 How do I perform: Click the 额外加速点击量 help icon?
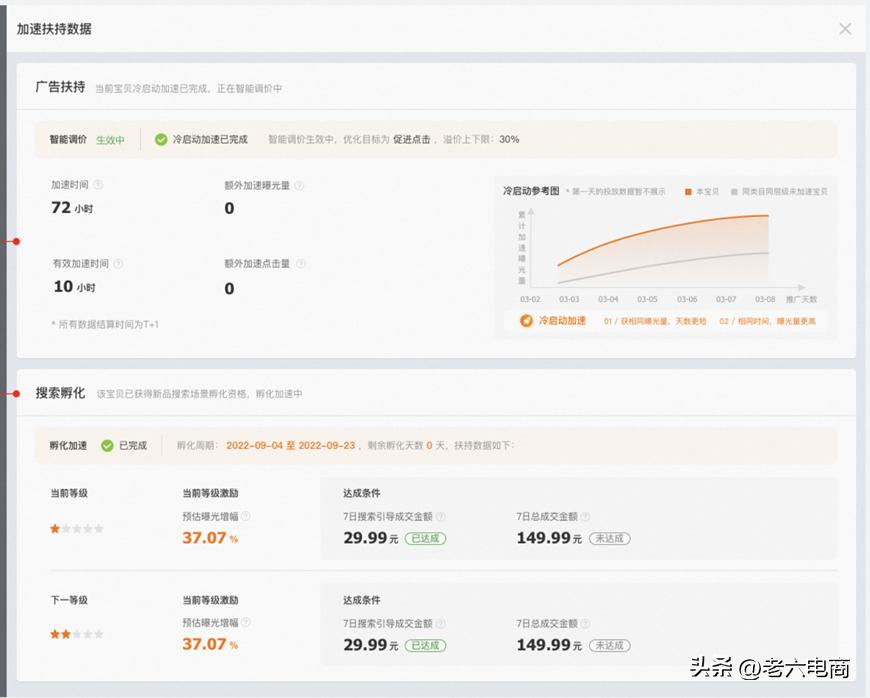300,264
